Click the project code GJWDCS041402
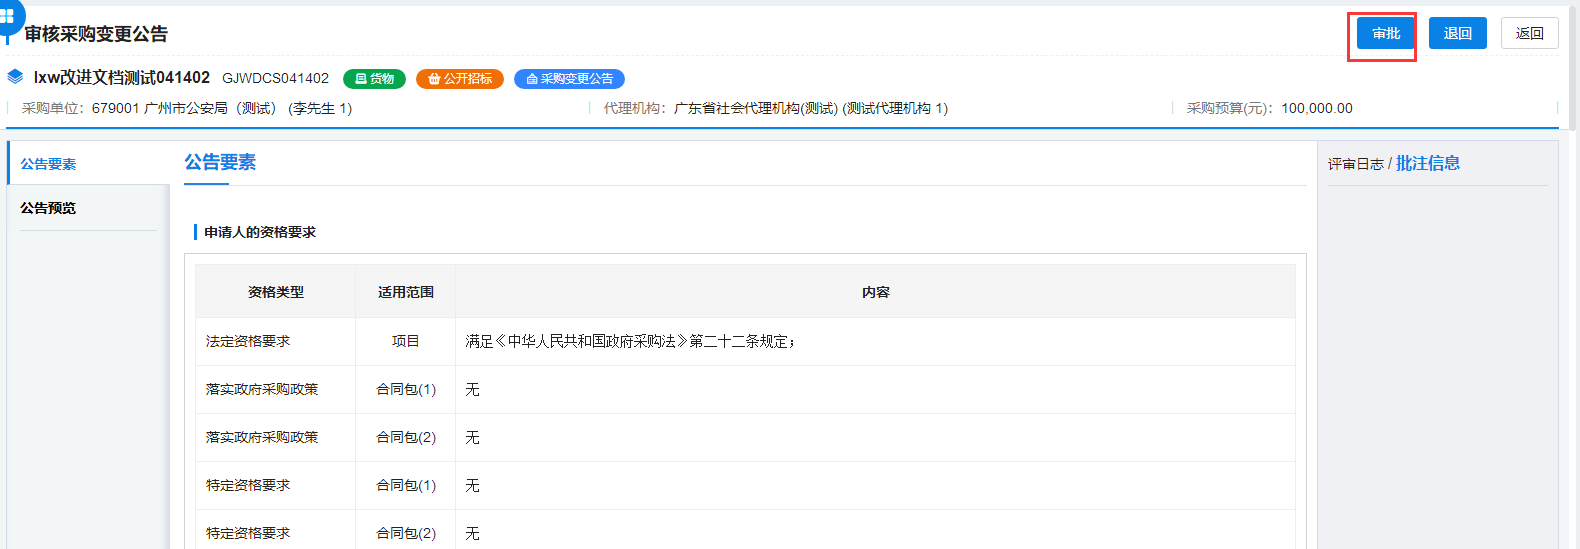The width and height of the screenshot is (1580, 549). pos(275,78)
